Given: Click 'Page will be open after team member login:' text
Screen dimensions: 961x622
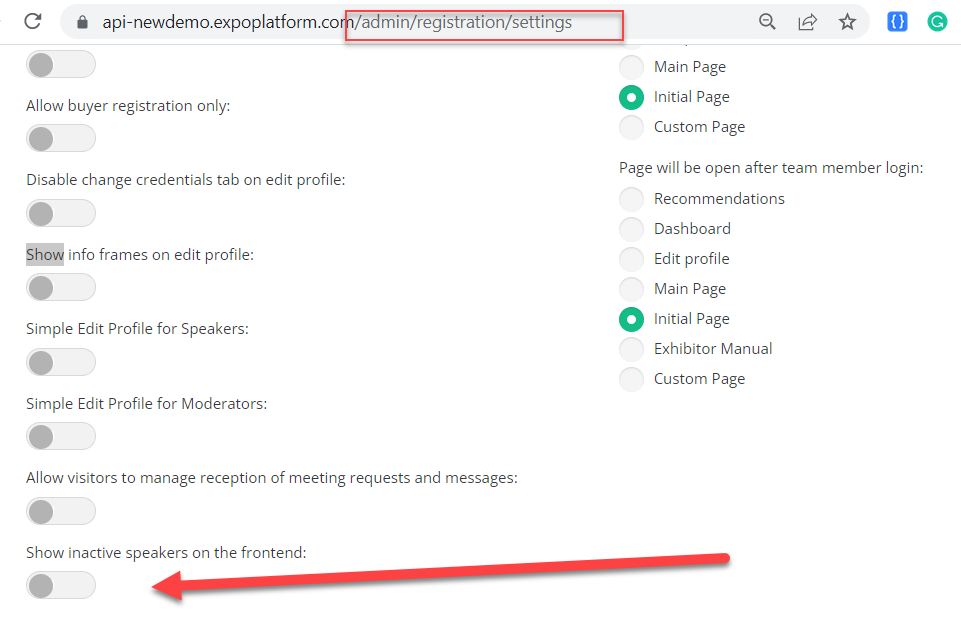Looking at the screenshot, I should coord(771,168).
